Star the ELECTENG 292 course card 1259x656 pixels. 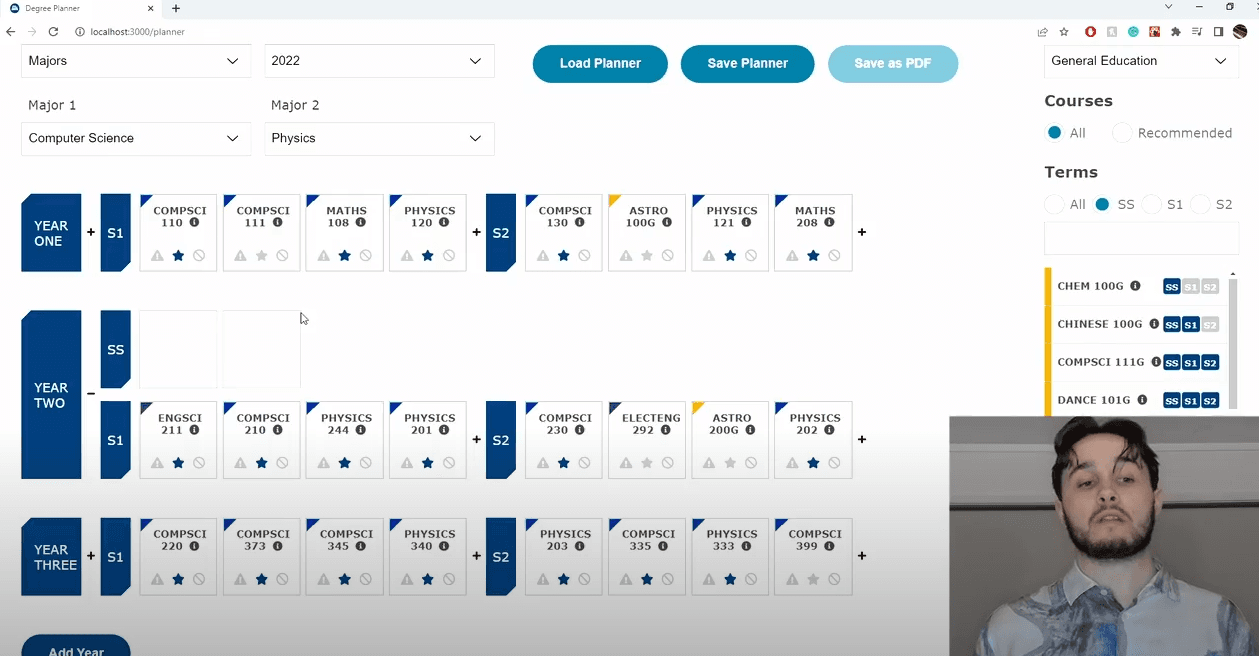point(647,463)
